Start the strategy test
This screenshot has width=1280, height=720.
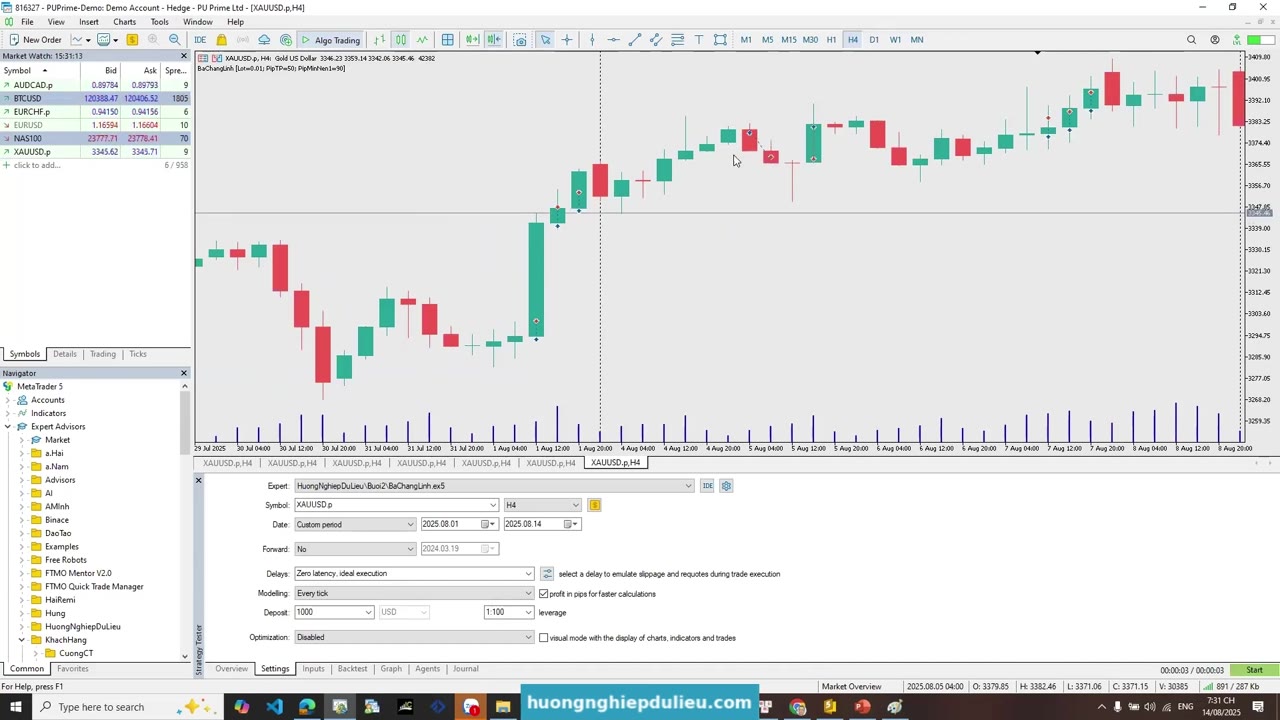[1254, 670]
